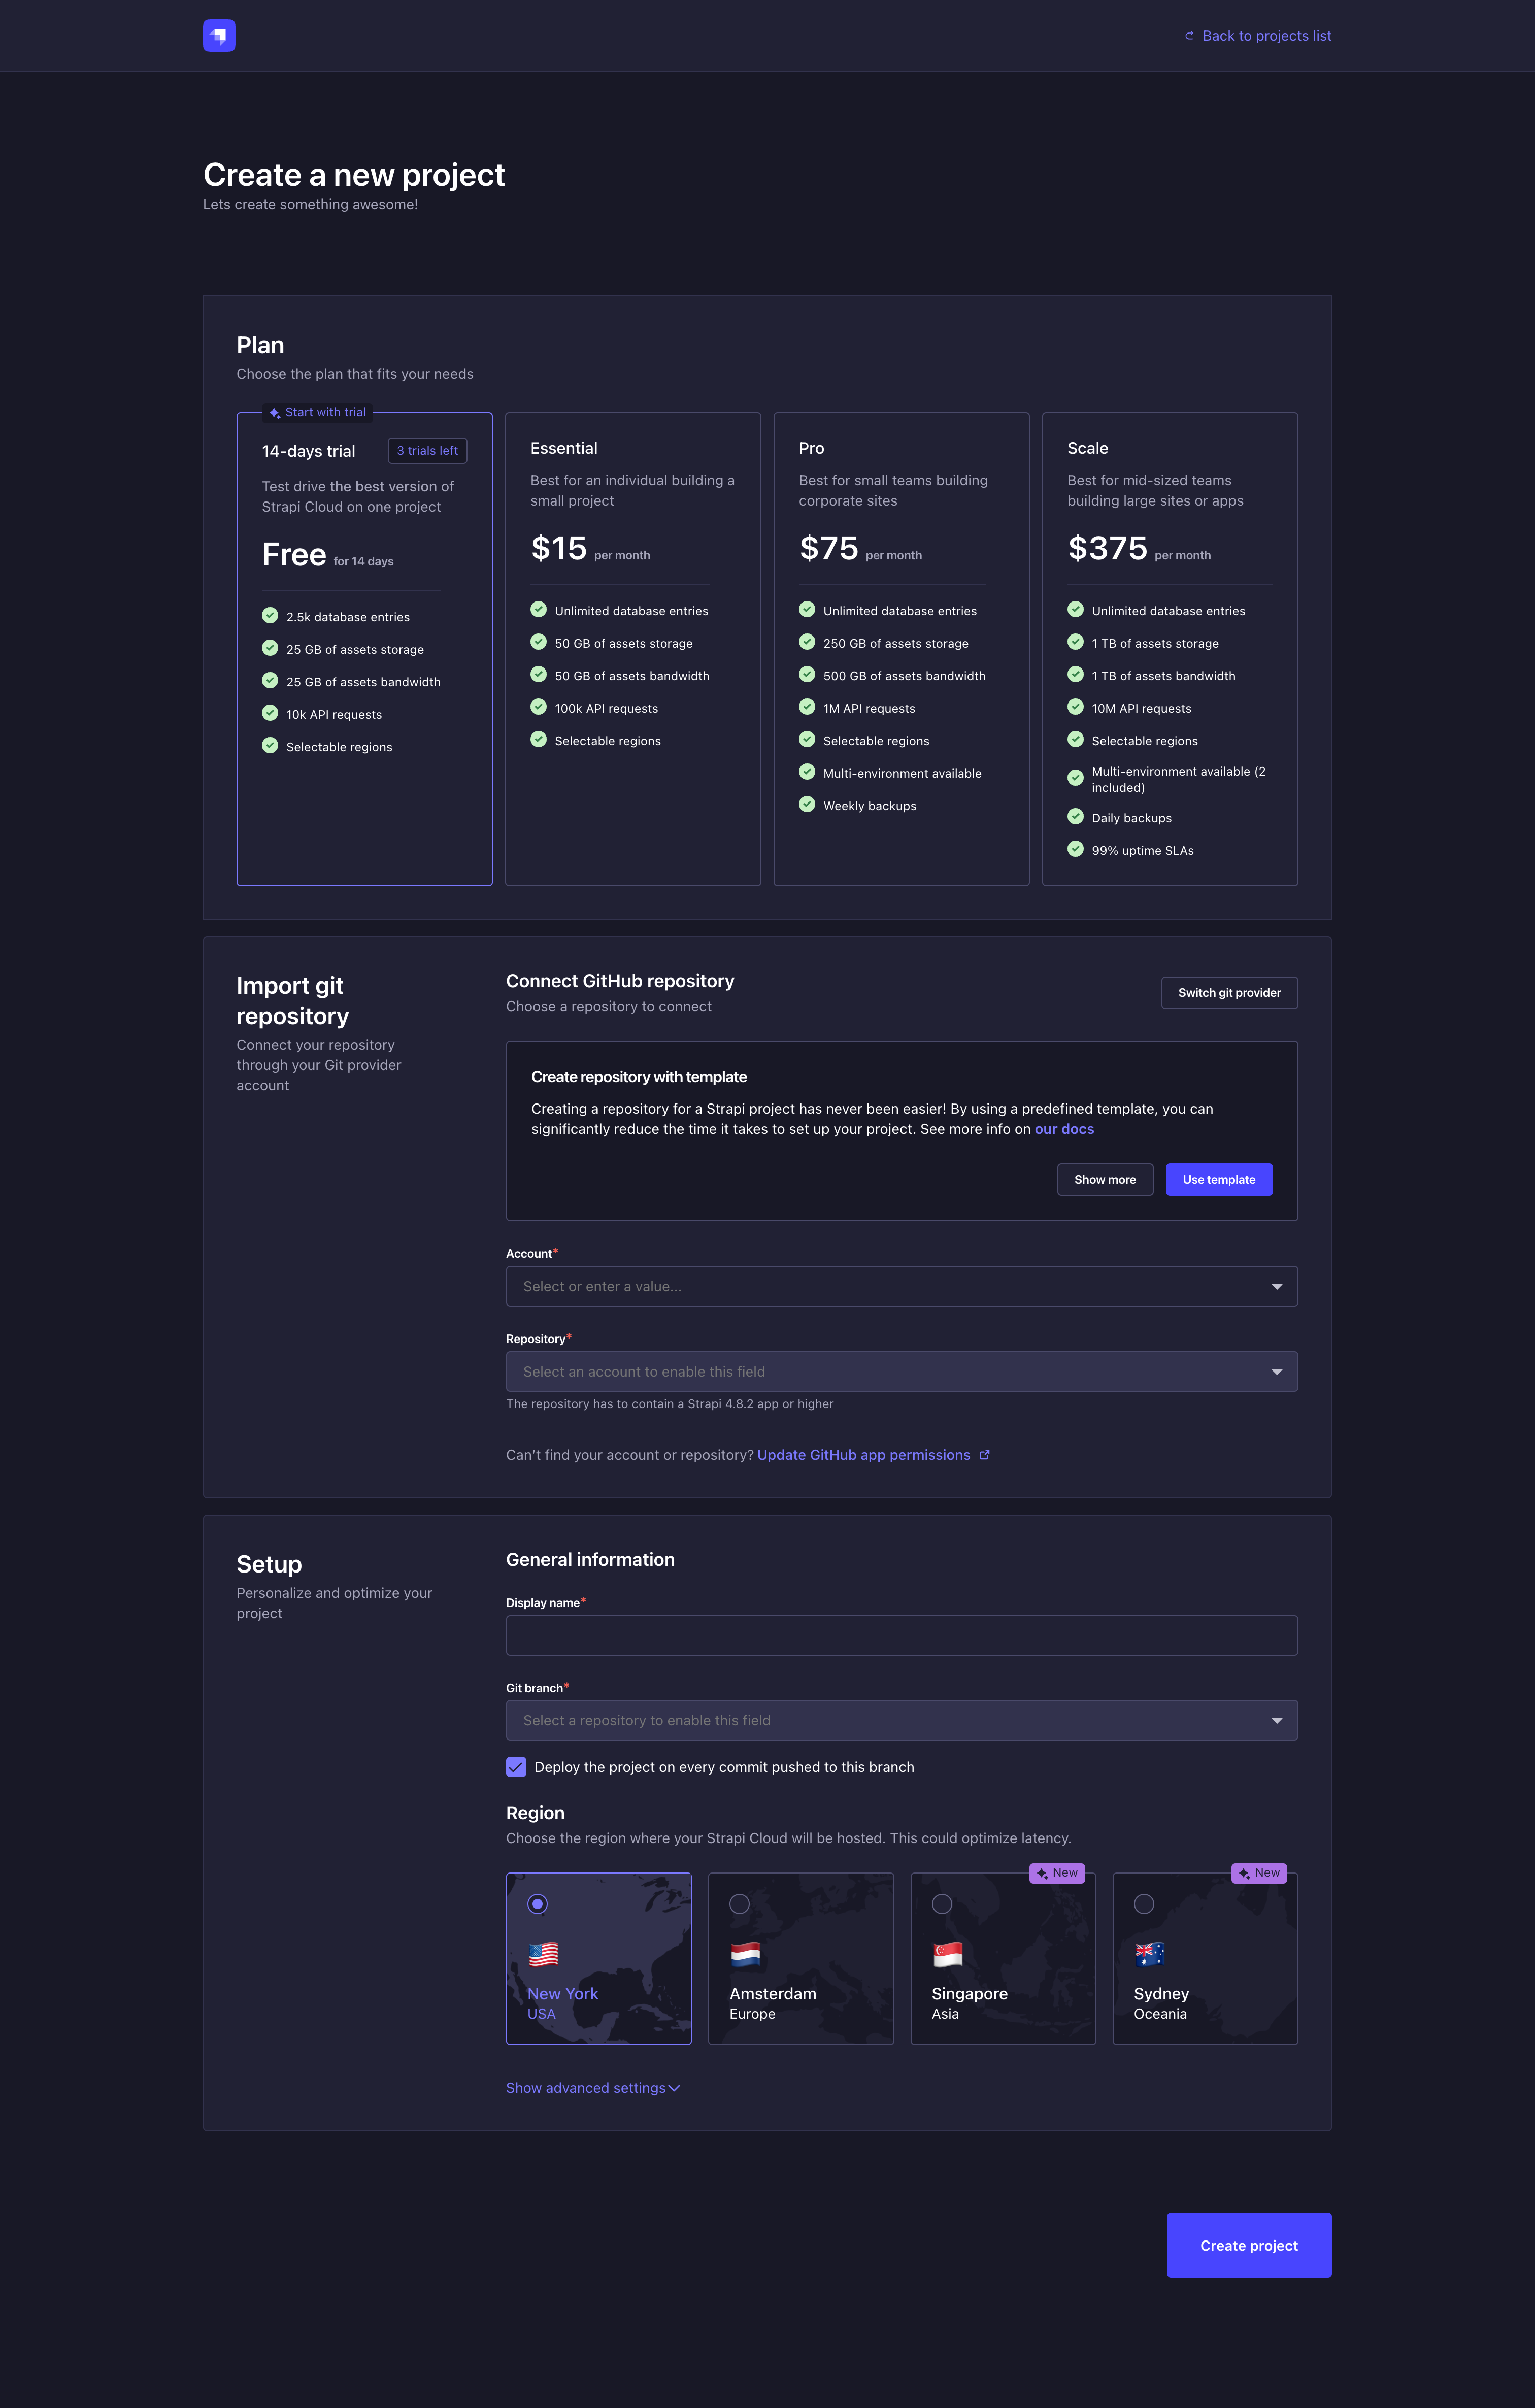The width and height of the screenshot is (1535, 2408).
Task: Click the Create project button
Action: (1248, 2244)
